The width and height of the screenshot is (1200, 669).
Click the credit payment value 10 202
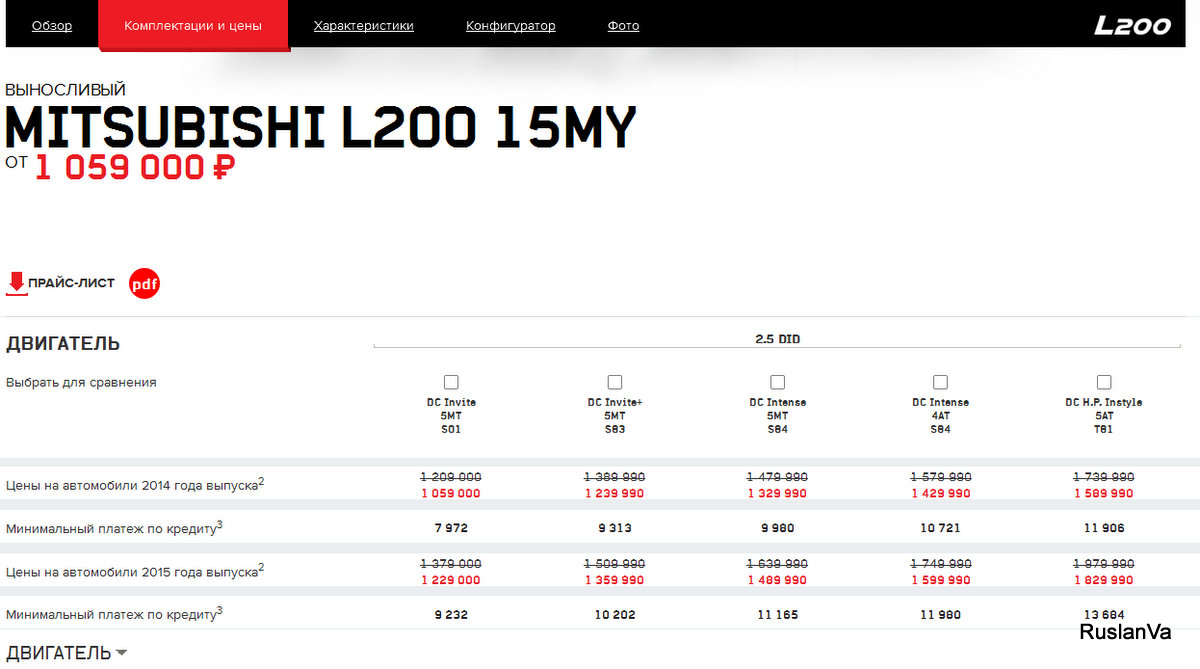click(x=614, y=615)
